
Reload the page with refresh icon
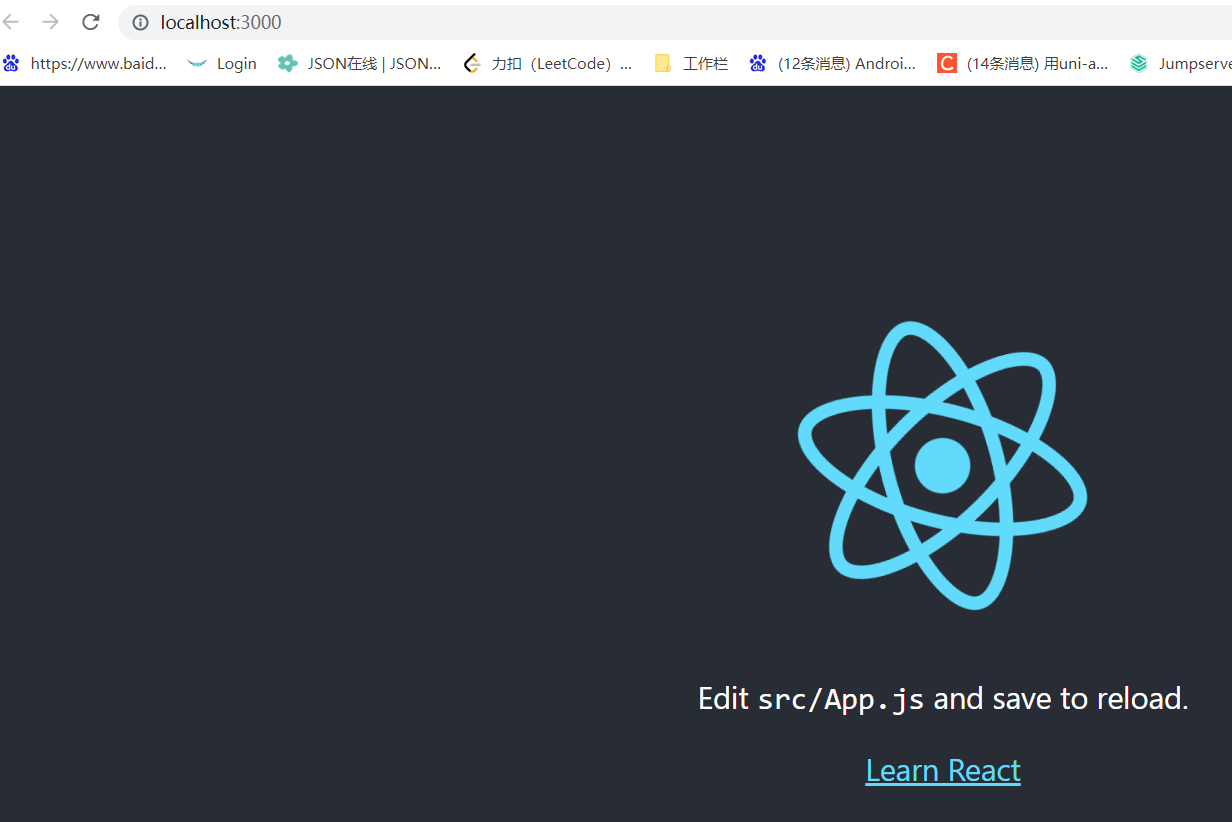point(90,22)
